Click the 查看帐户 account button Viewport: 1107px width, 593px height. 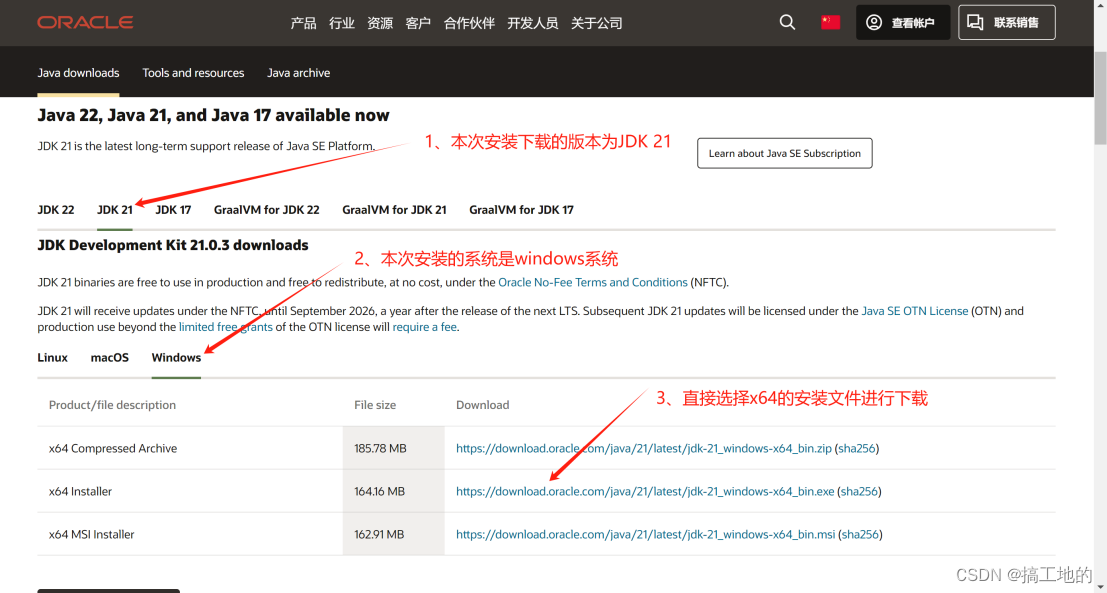pos(903,23)
